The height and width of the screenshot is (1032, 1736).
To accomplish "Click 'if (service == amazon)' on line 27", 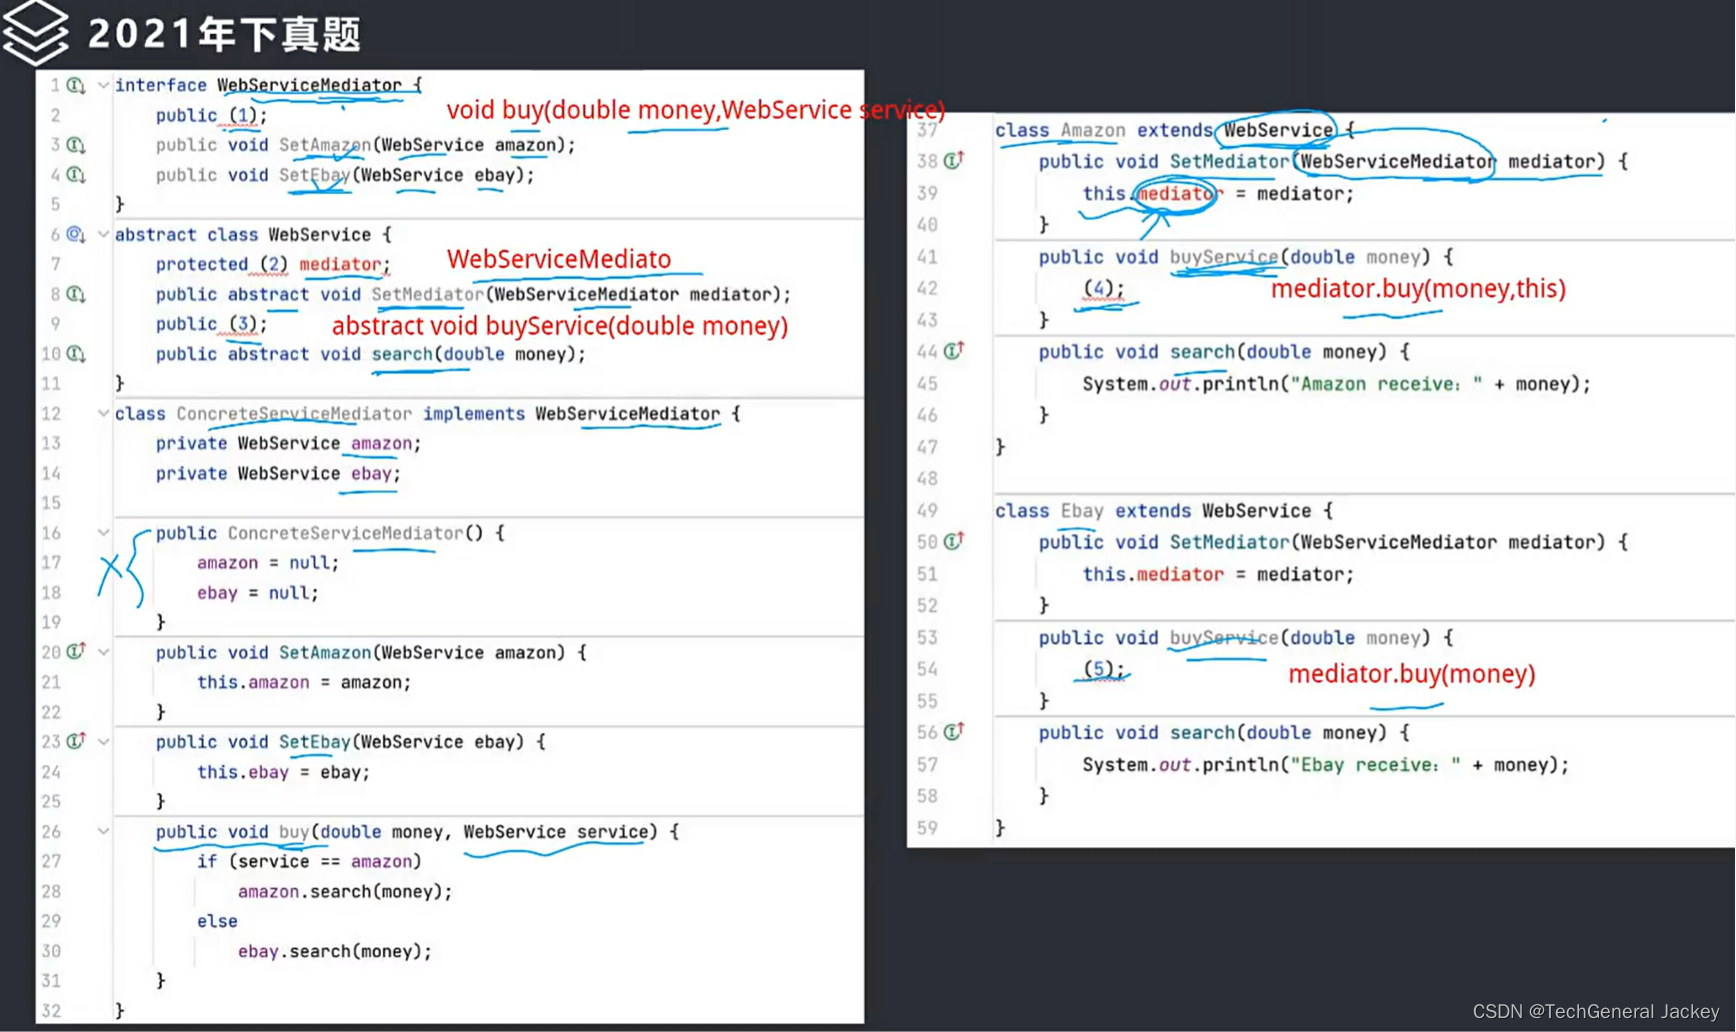I will click(x=309, y=861).
